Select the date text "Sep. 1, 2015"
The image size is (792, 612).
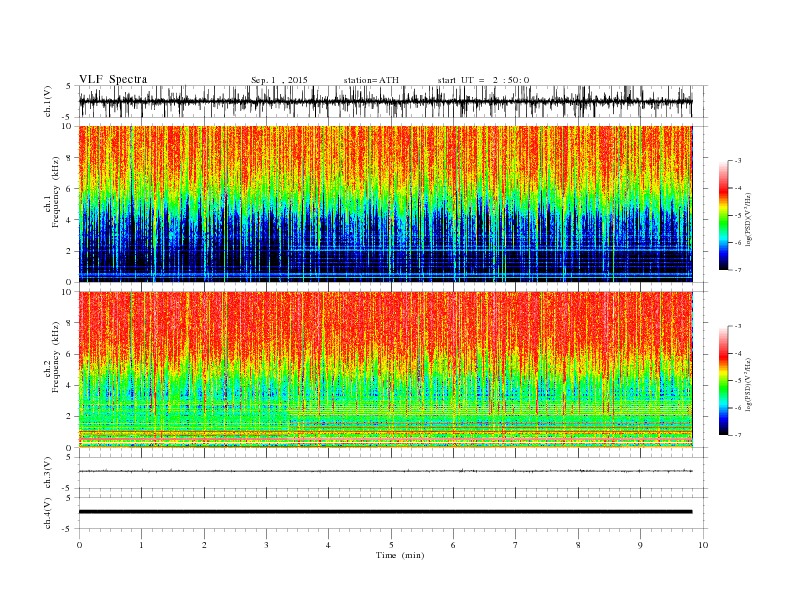click(279, 80)
